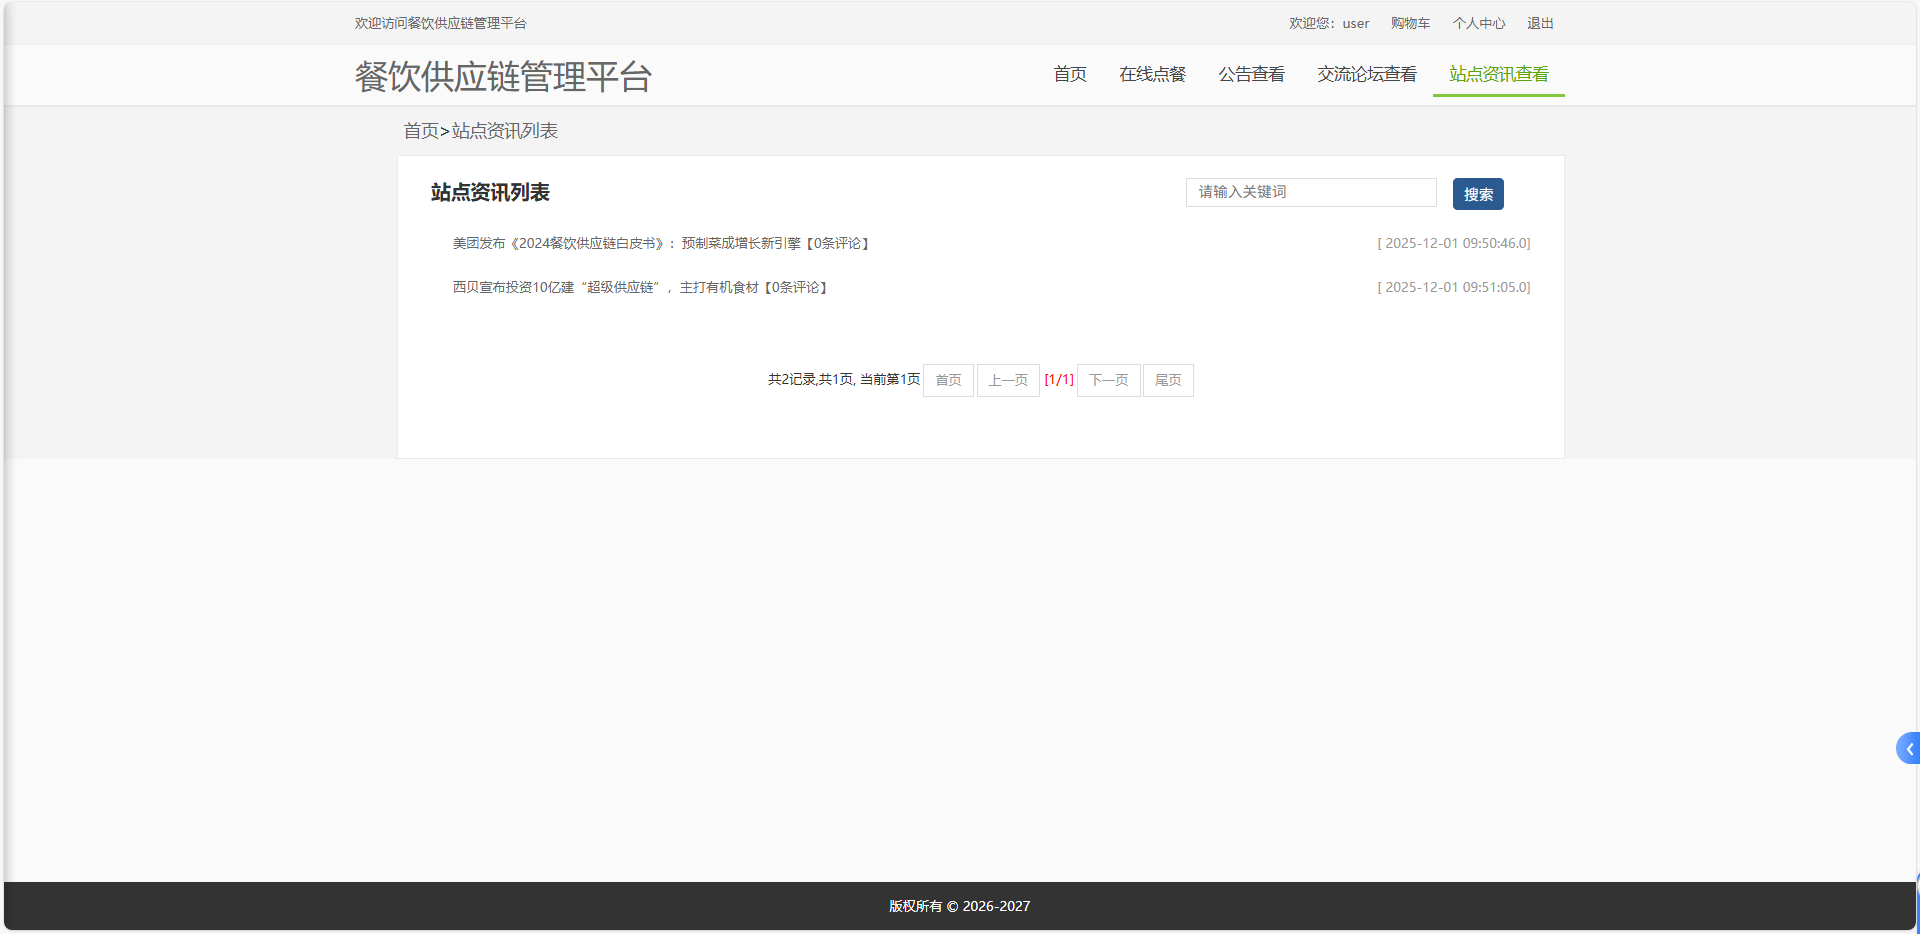Image resolution: width=1920 pixels, height=934 pixels.
Task: Click the 首页>站点资讯列表 breadcrumb
Action: click(x=480, y=131)
